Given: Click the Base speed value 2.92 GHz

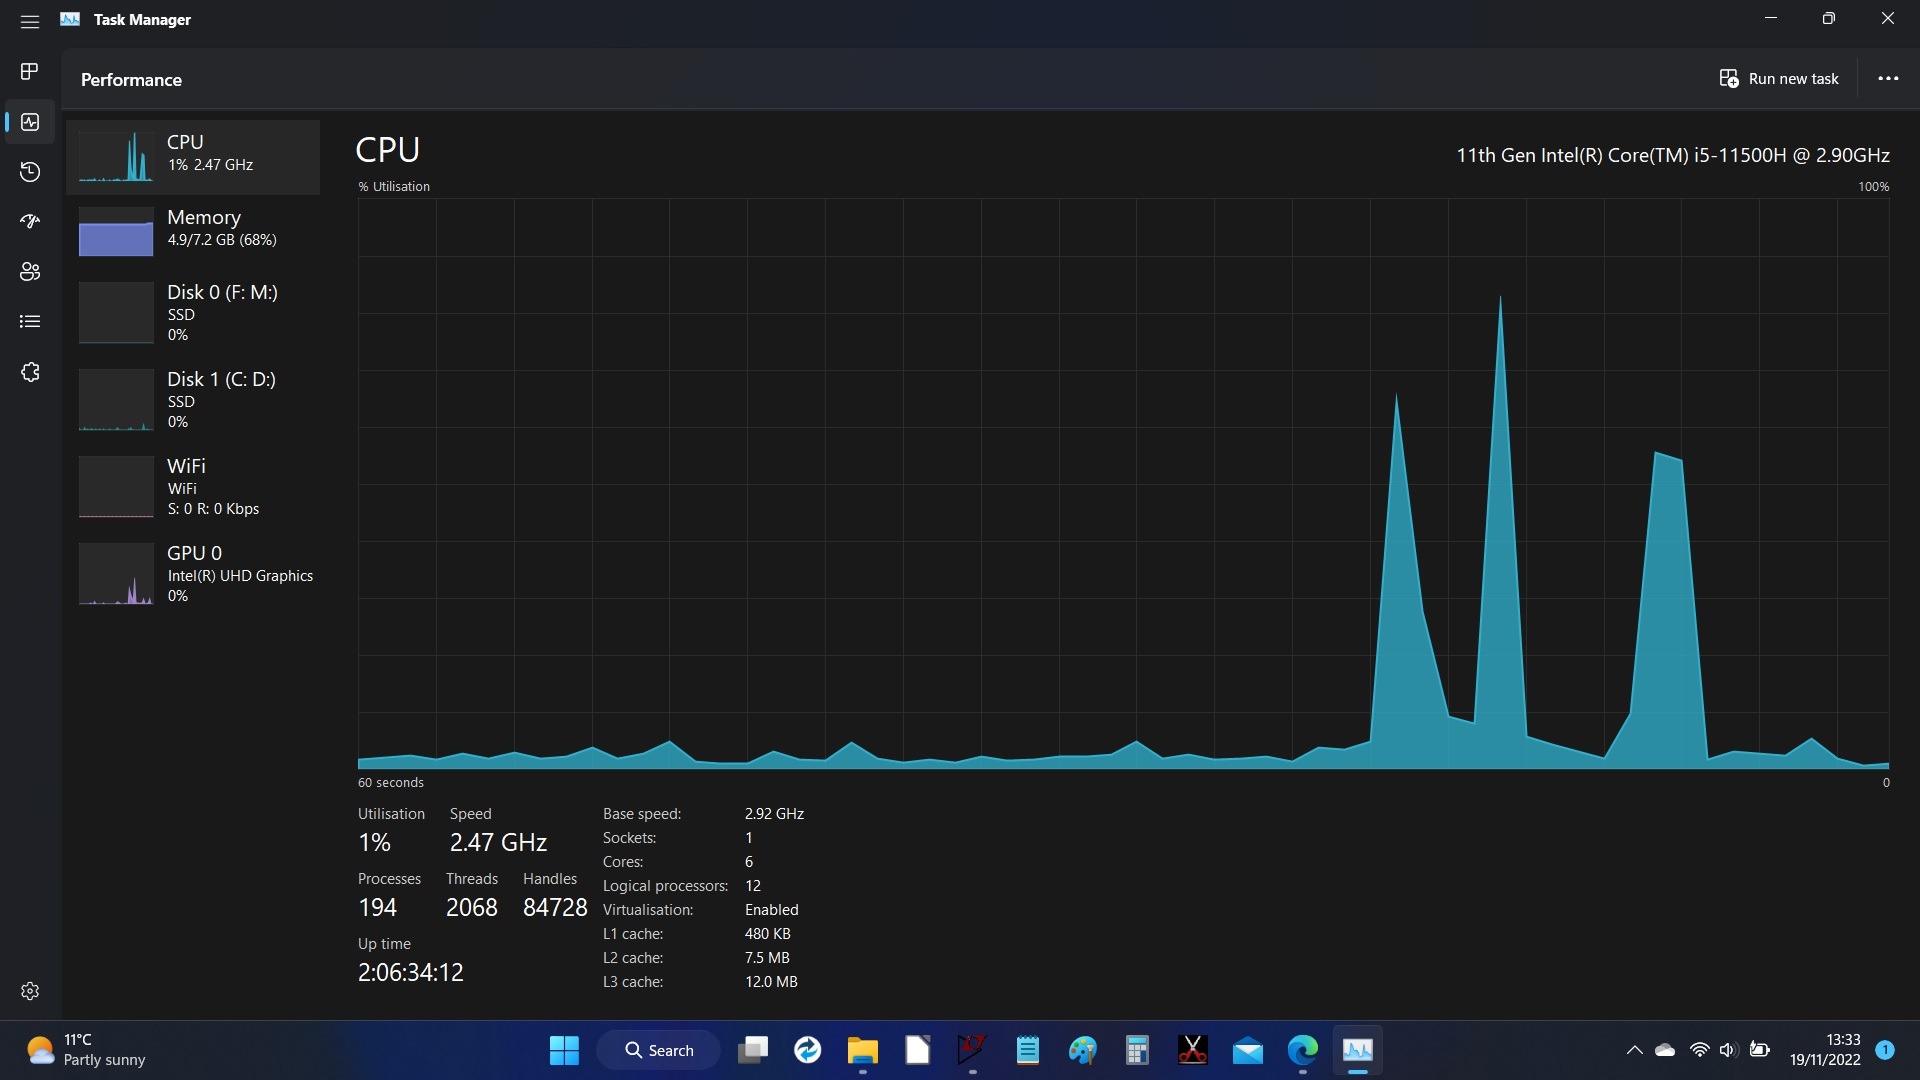Looking at the screenshot, I should pos(774,814).
